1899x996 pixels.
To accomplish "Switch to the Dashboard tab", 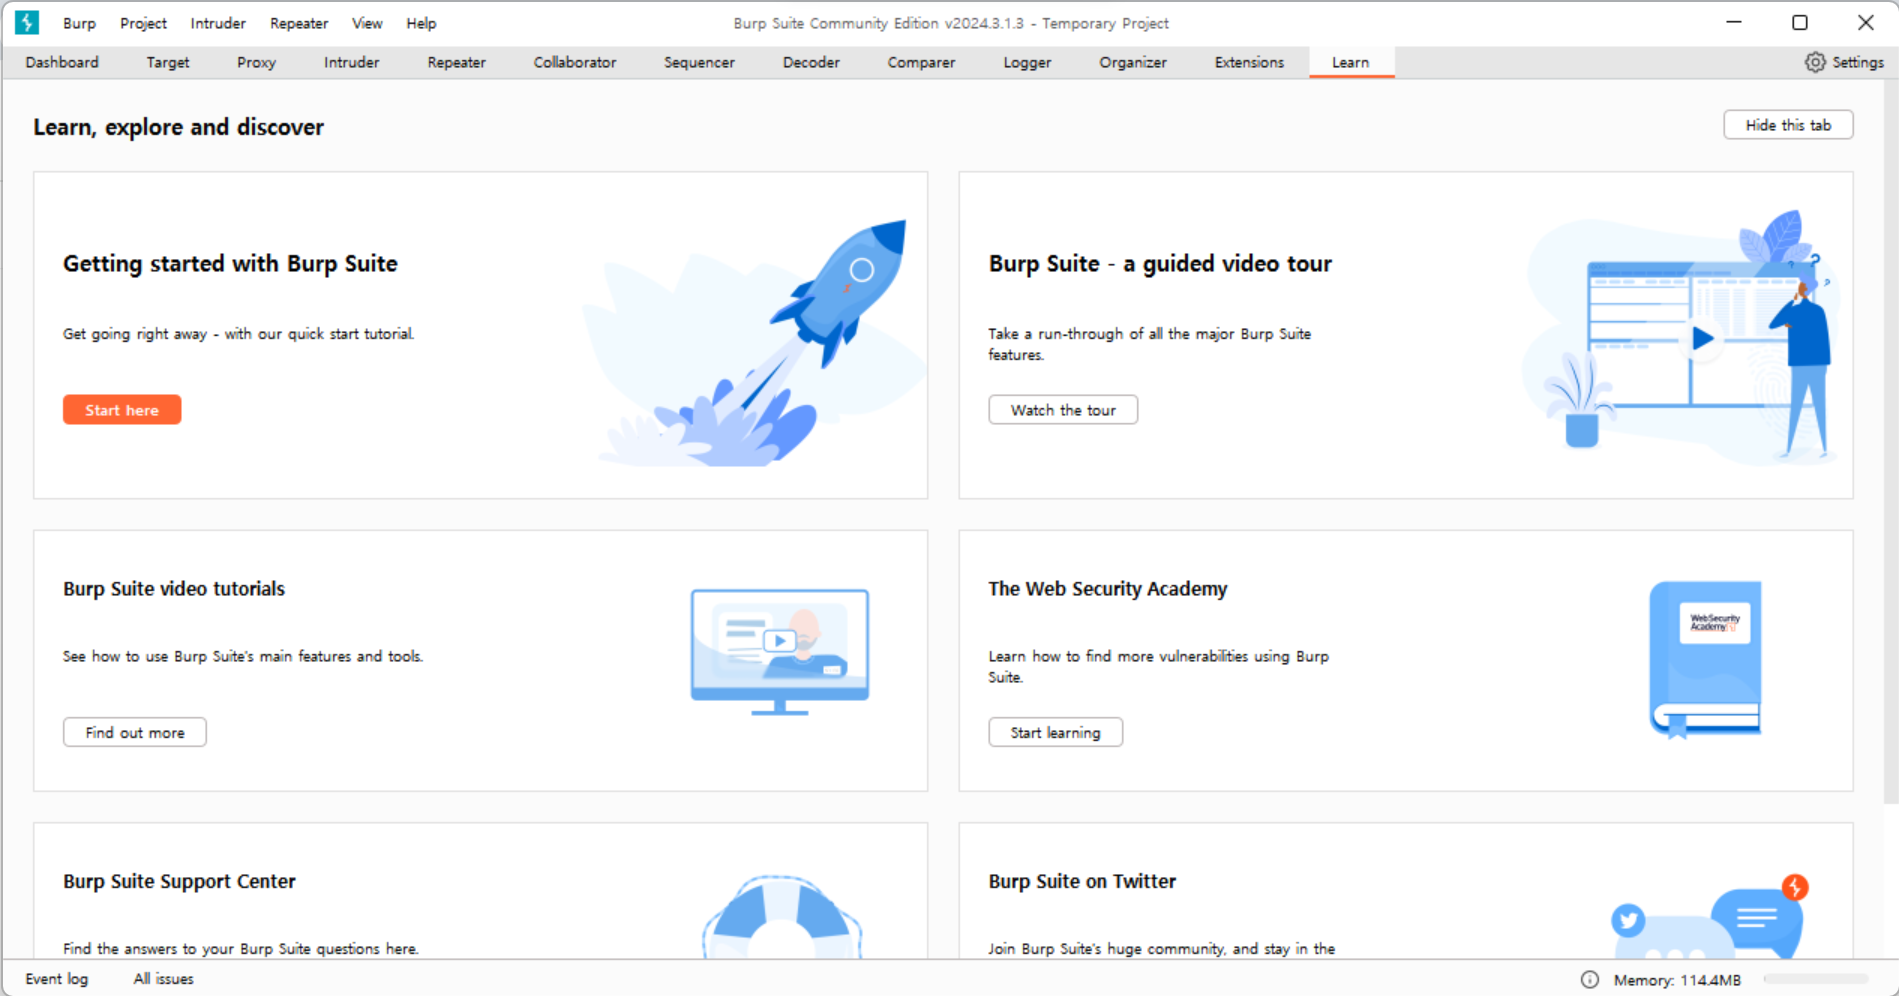I will point(62,62).
